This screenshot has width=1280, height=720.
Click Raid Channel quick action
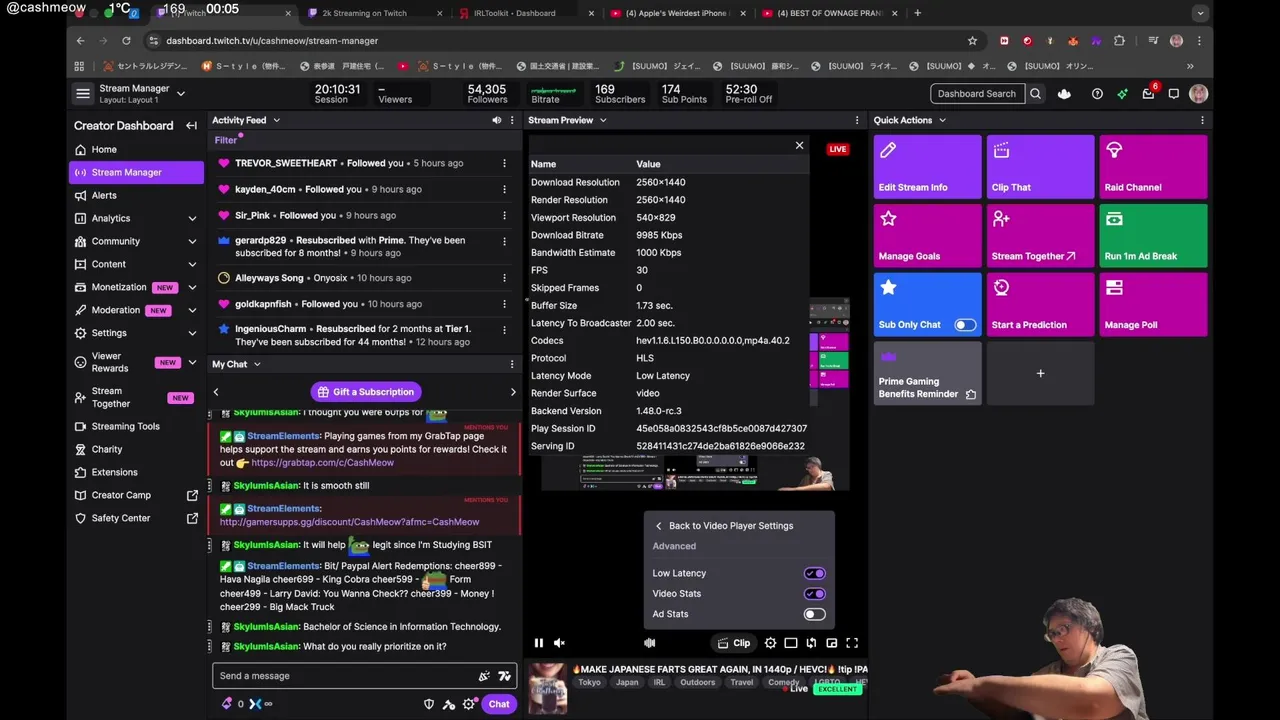pos(1154,166)
